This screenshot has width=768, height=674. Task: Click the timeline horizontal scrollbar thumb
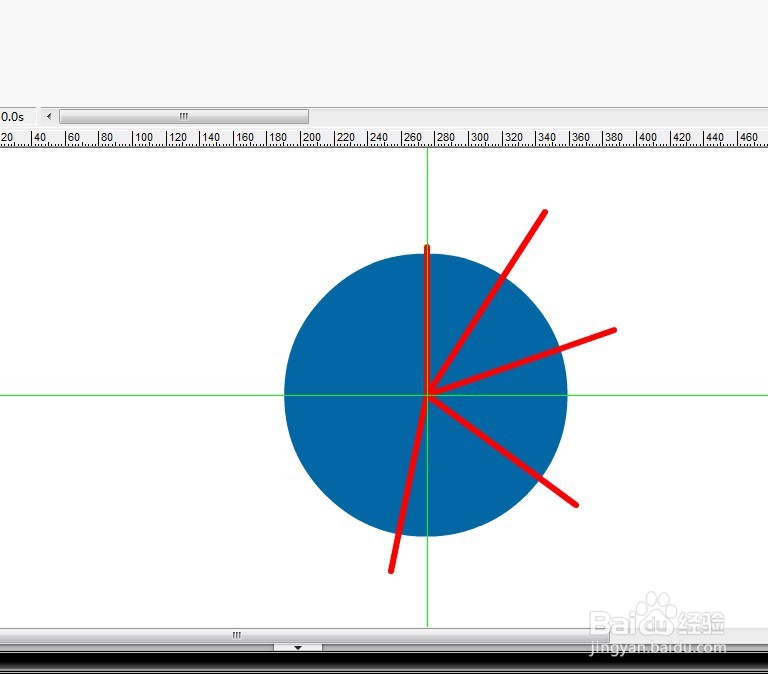(x=184, y=117)
